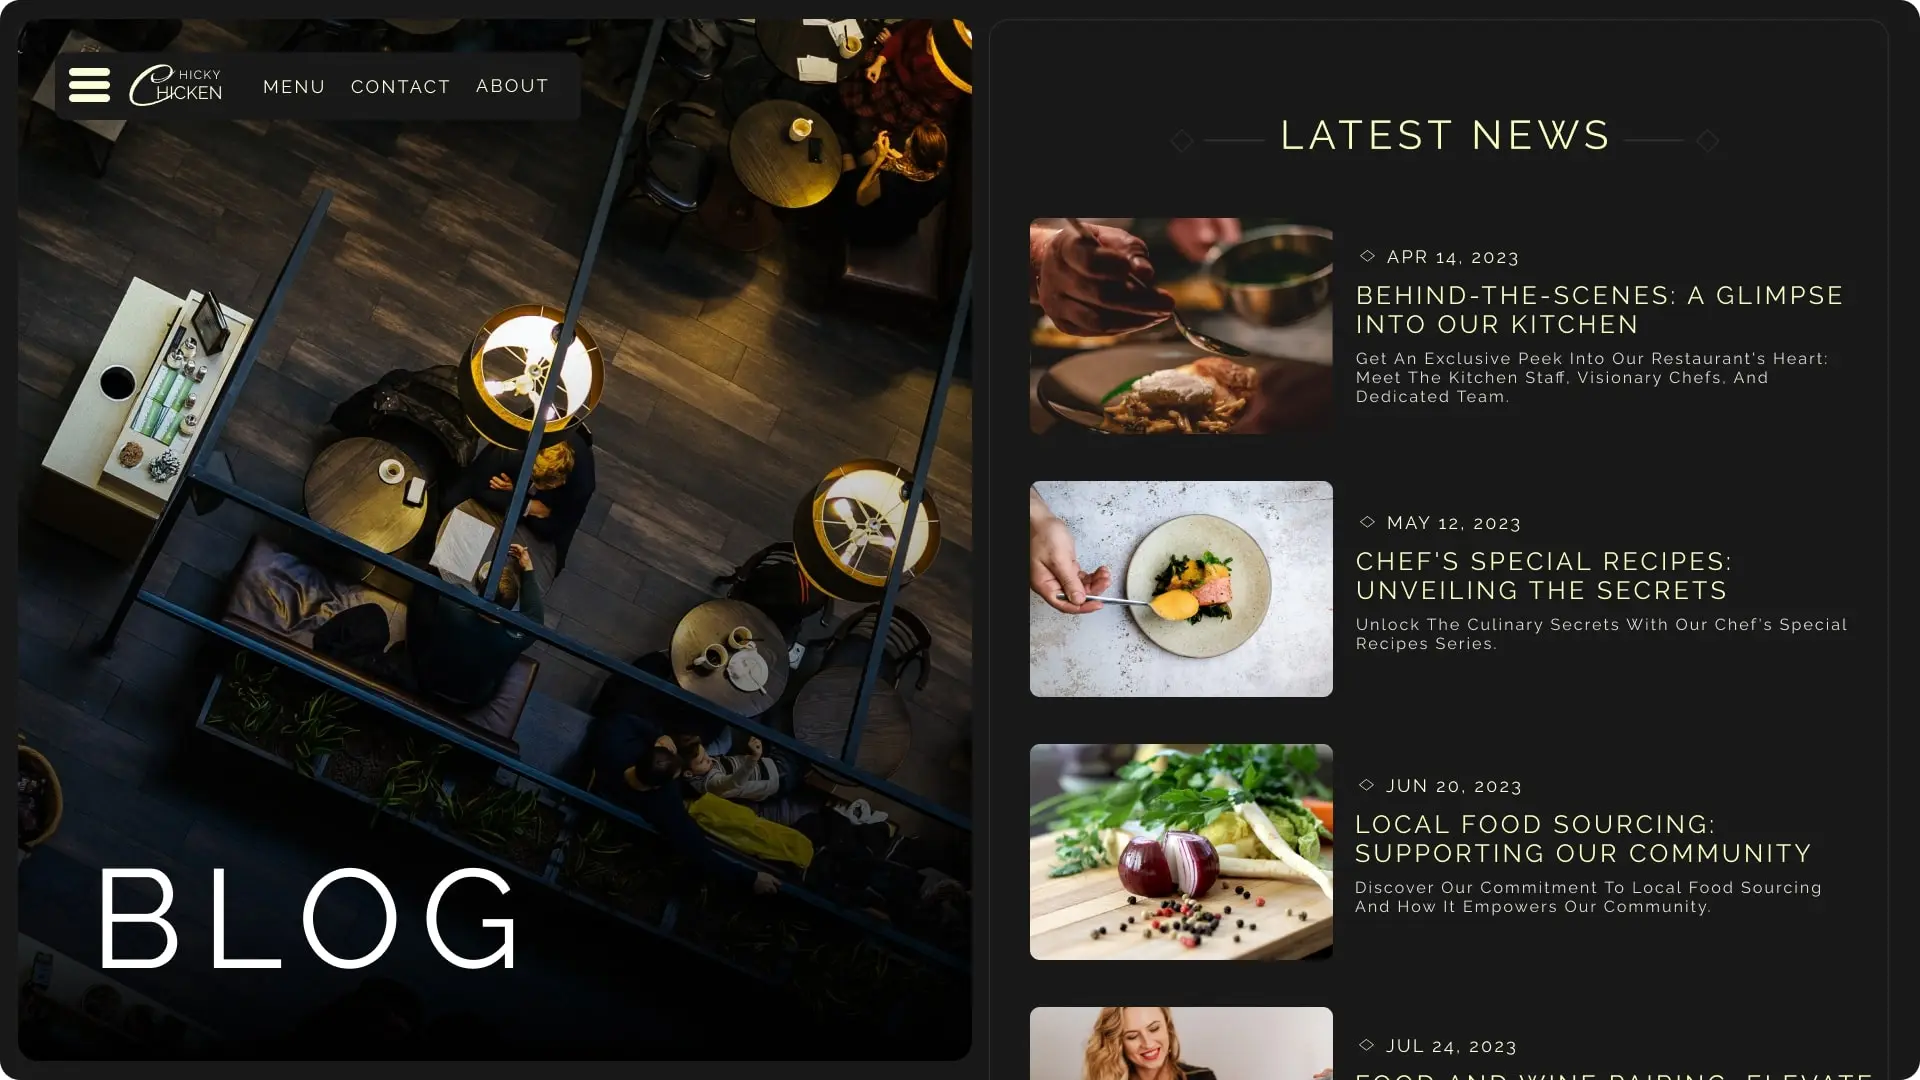
Task: Open the ABOUT navigation link
Action: click(512, 86)
